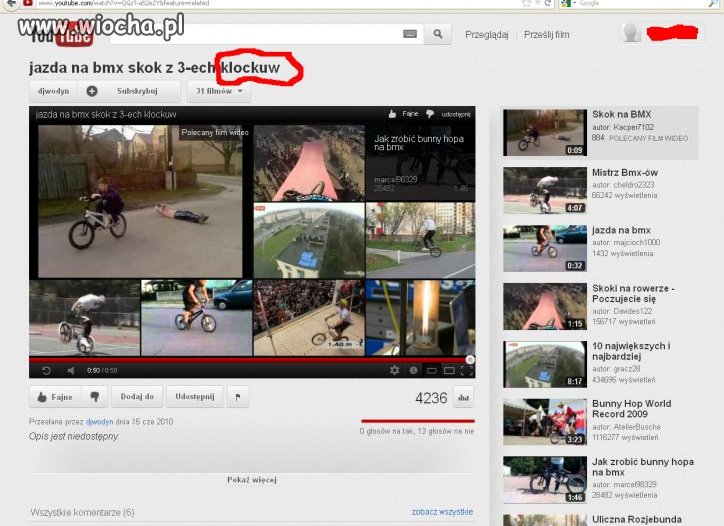This screenshot has width=724, height=526.
Task: Click the end-screen Jak zrobić bunny hopa tile
Action: click(420, 163)
